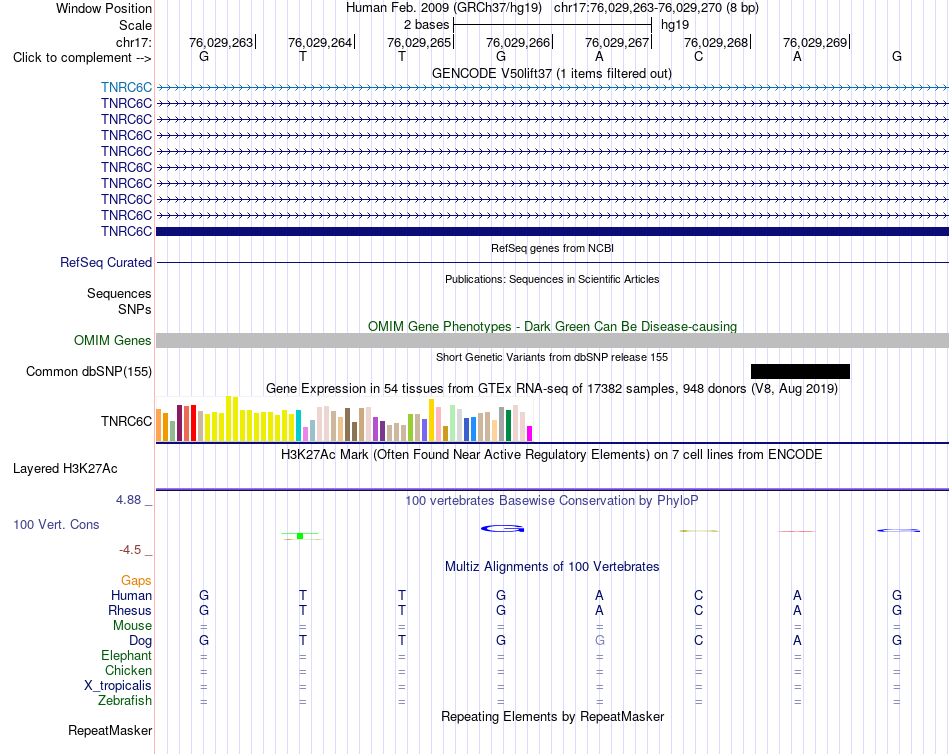Click the 'Click to complement -->' label

(82, 58)
